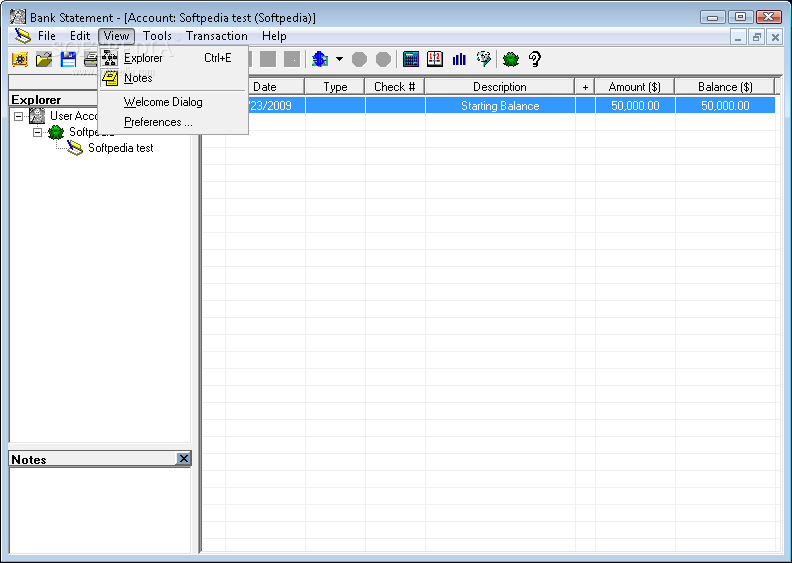Image resolution: width=792 pixels, height=563 pixels.
Task: Open the Help menu
Action: 274,36
